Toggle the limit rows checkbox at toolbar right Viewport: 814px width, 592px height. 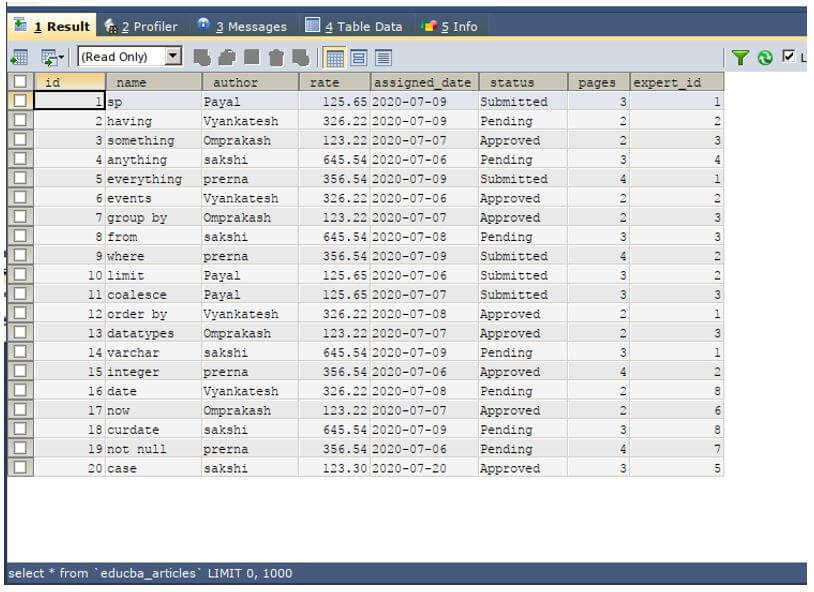788,56
